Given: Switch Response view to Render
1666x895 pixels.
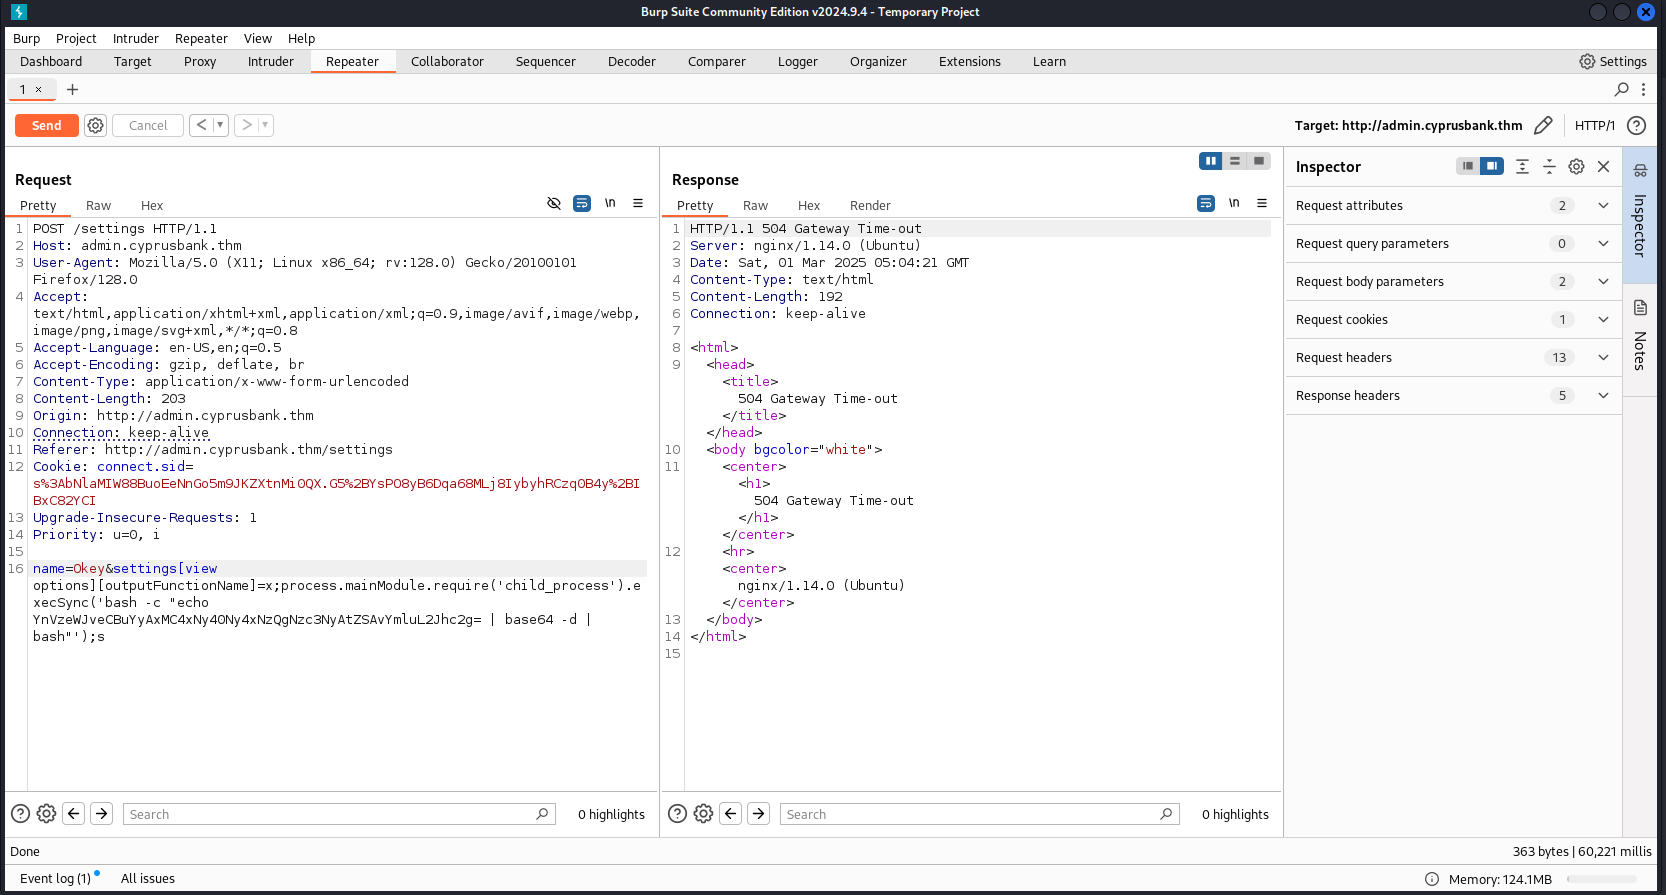Looking at the screenshot, I should point(870,205).
